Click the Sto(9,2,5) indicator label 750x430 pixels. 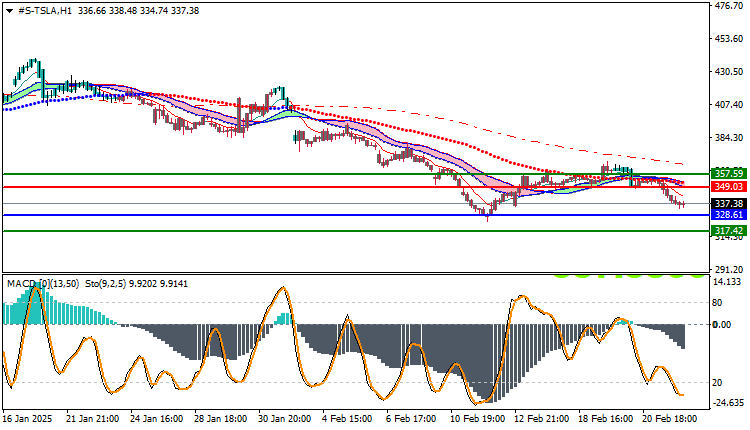(x=106, y=284)
